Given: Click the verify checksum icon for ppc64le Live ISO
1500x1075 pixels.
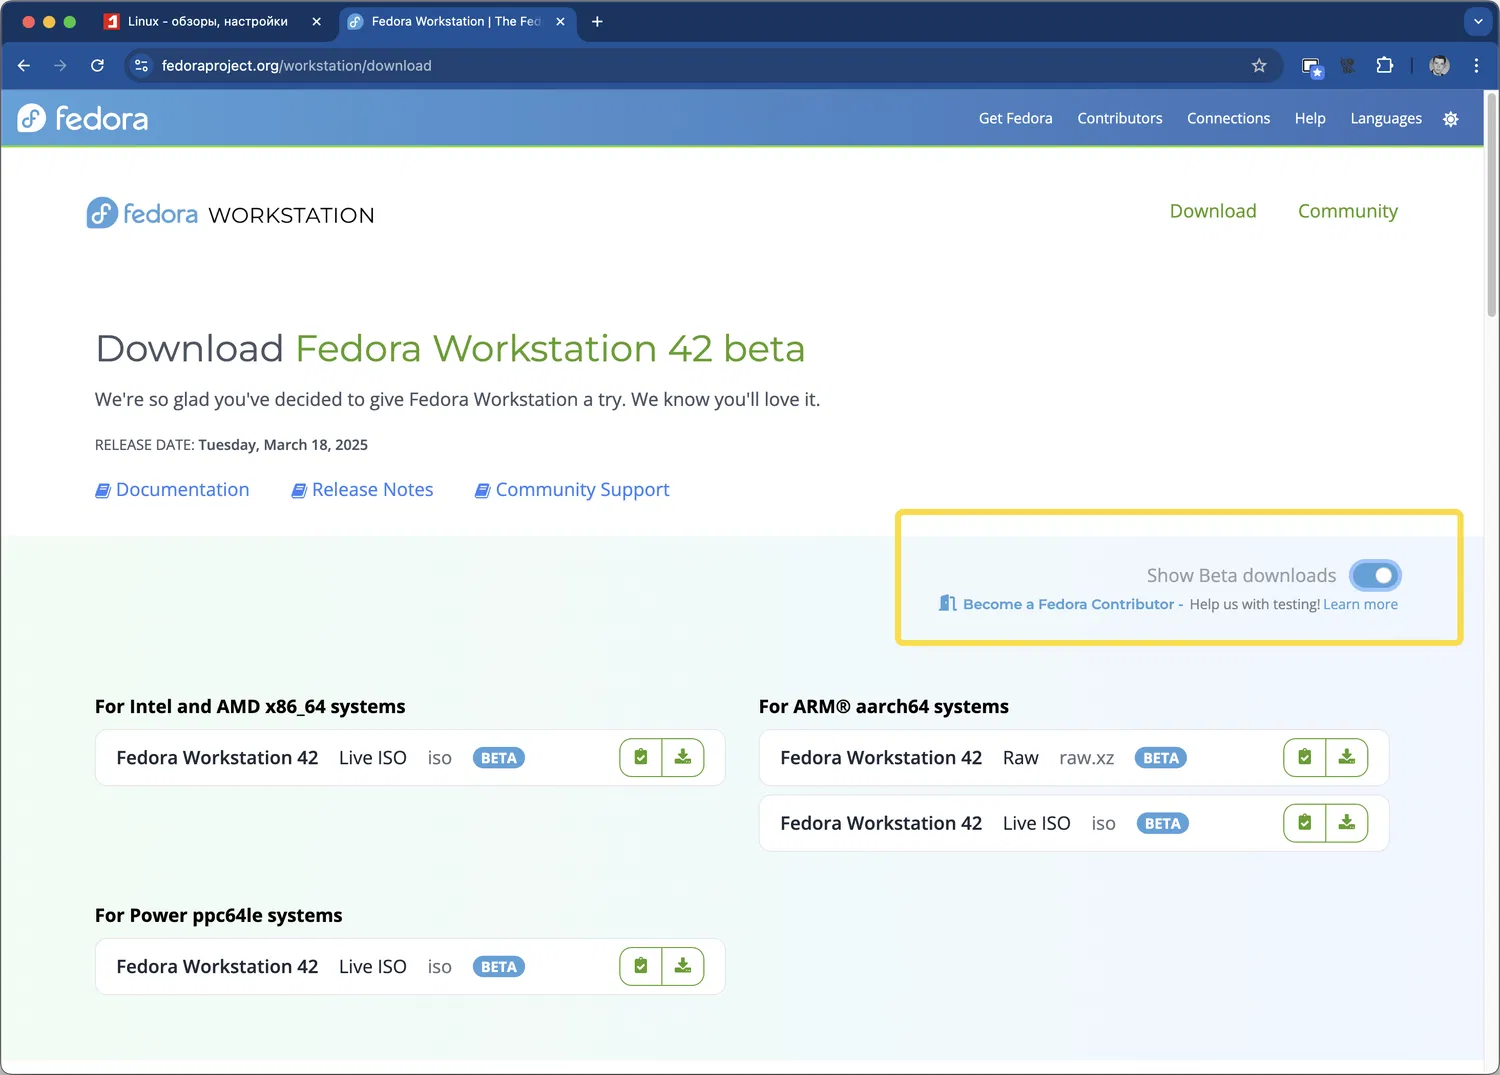Looking at the screenshot, I should coord(641,966).
